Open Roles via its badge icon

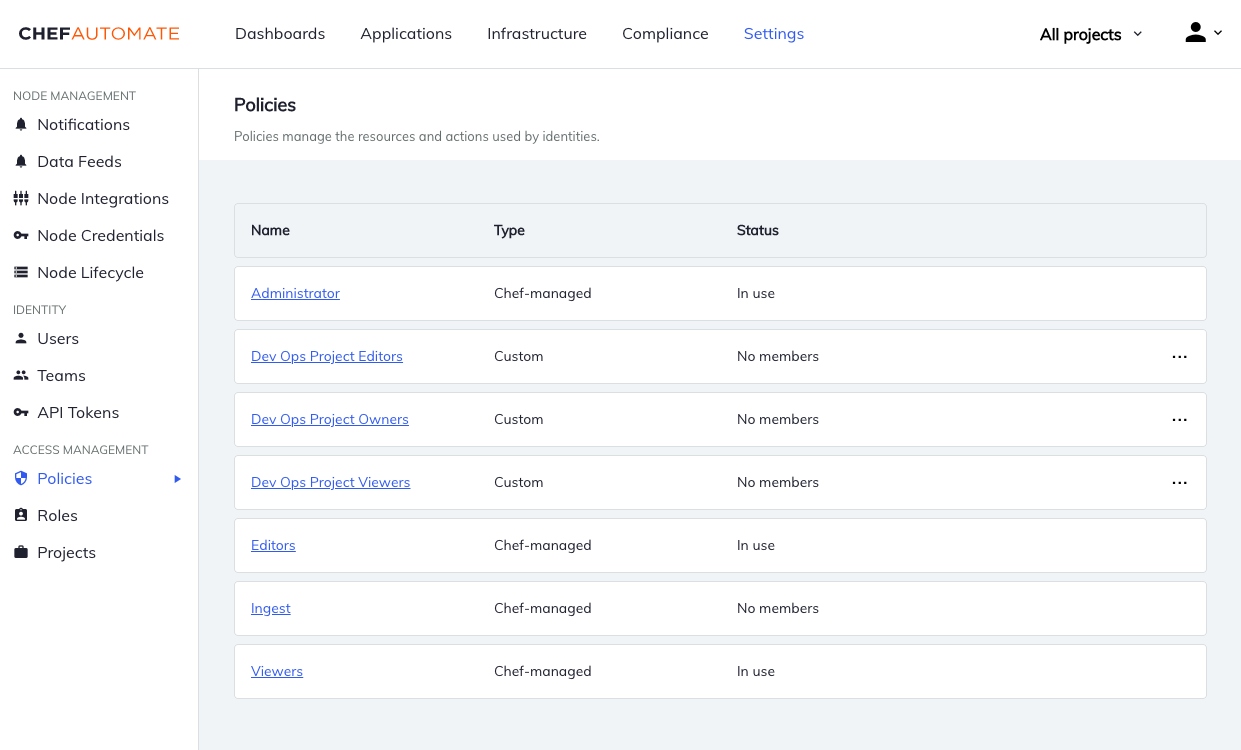point(21,515)
